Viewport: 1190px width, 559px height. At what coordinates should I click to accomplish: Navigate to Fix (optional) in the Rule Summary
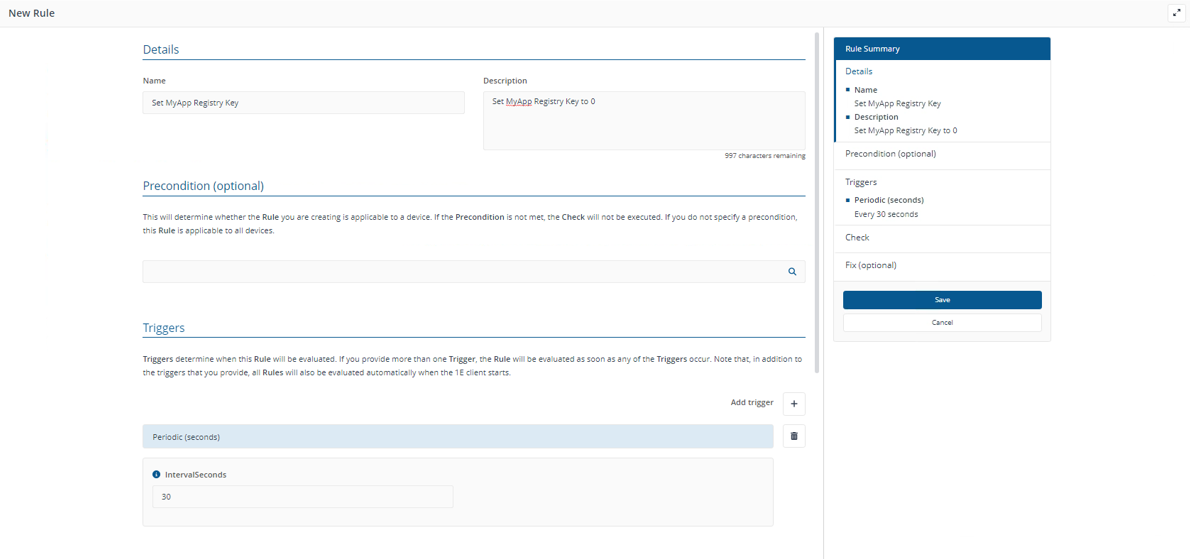coord(870,265)
